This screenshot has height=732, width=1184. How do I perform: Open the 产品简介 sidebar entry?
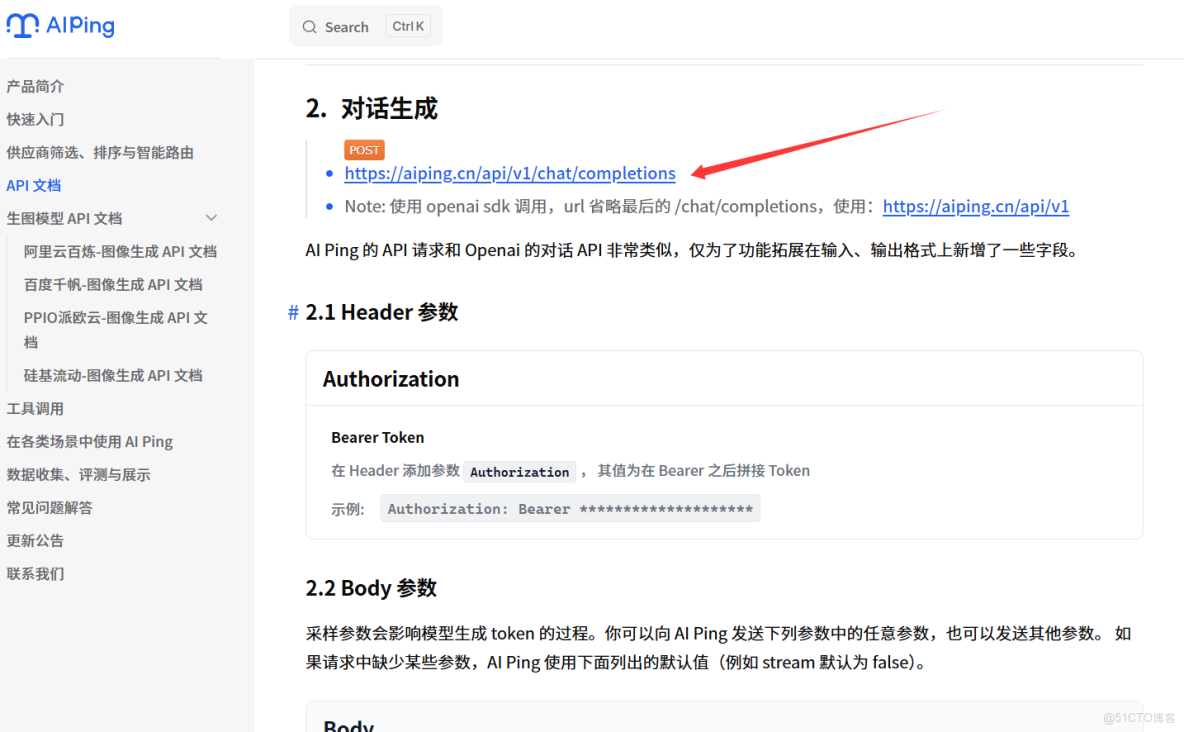coord(36,86)
